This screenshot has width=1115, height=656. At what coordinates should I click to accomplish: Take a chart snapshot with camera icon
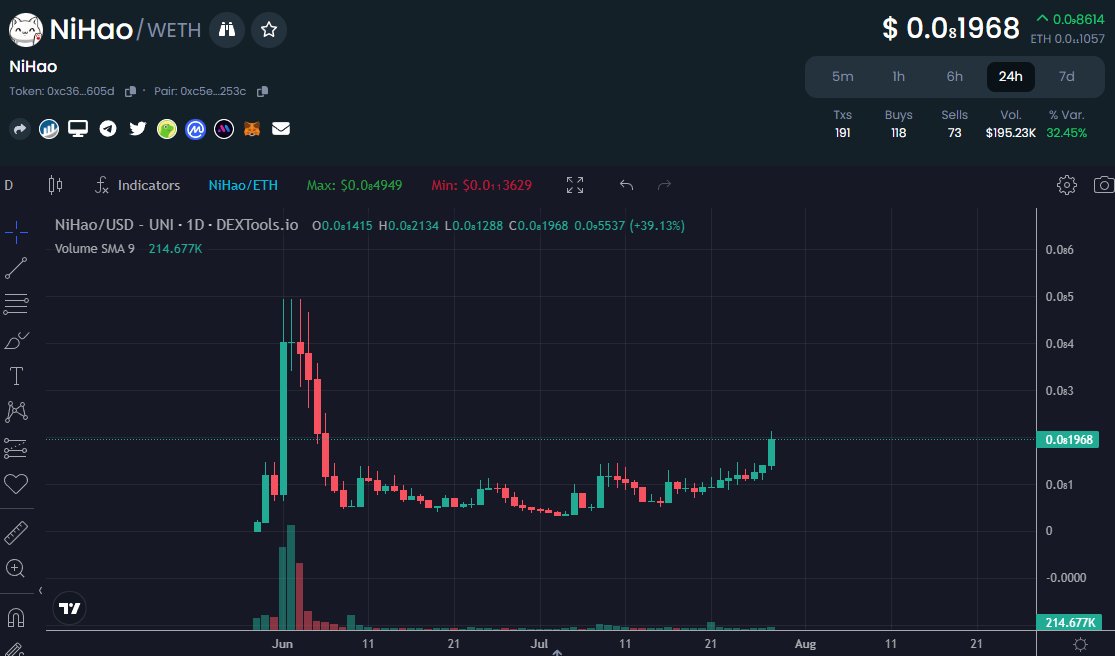pos(1104,185)
